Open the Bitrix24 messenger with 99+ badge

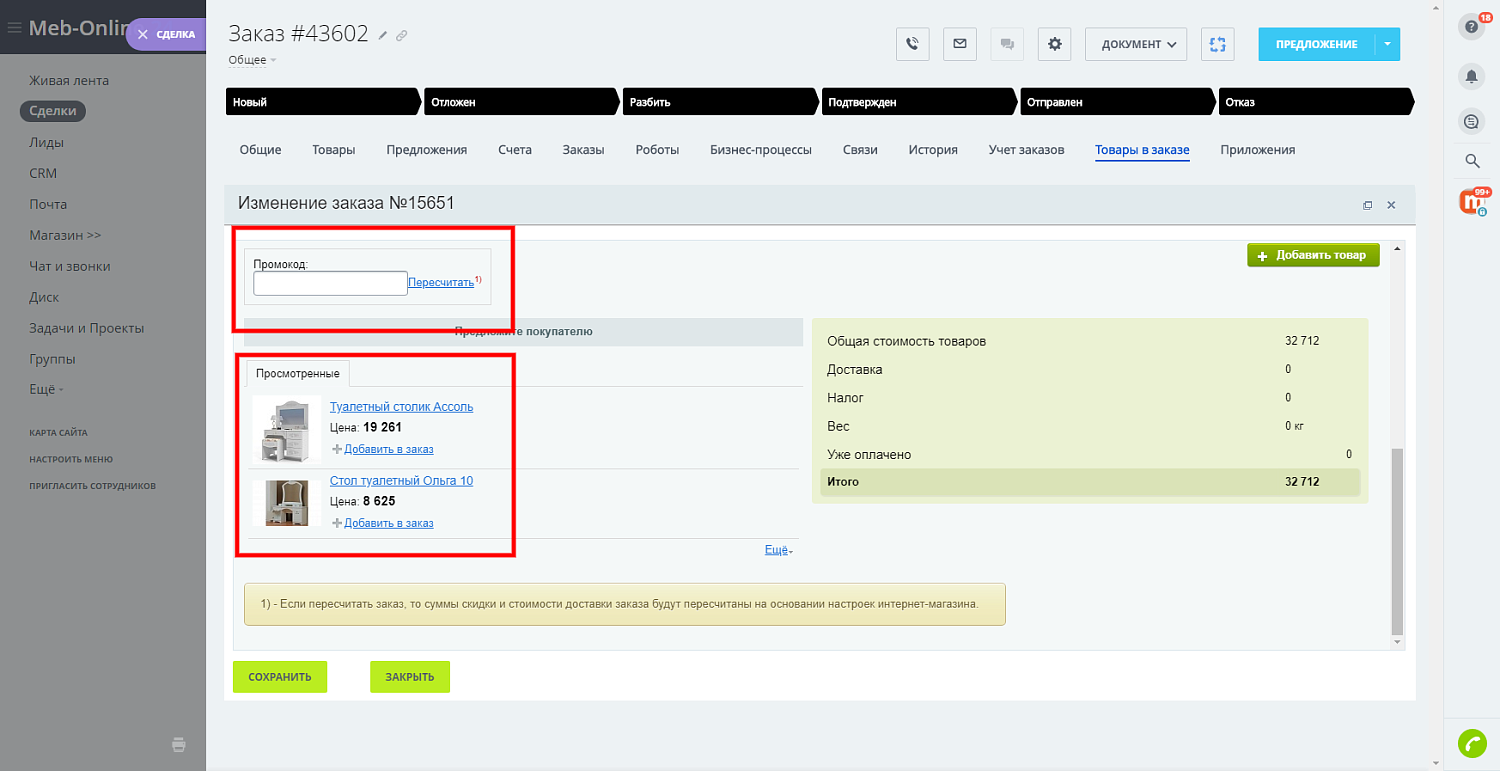1471,201
